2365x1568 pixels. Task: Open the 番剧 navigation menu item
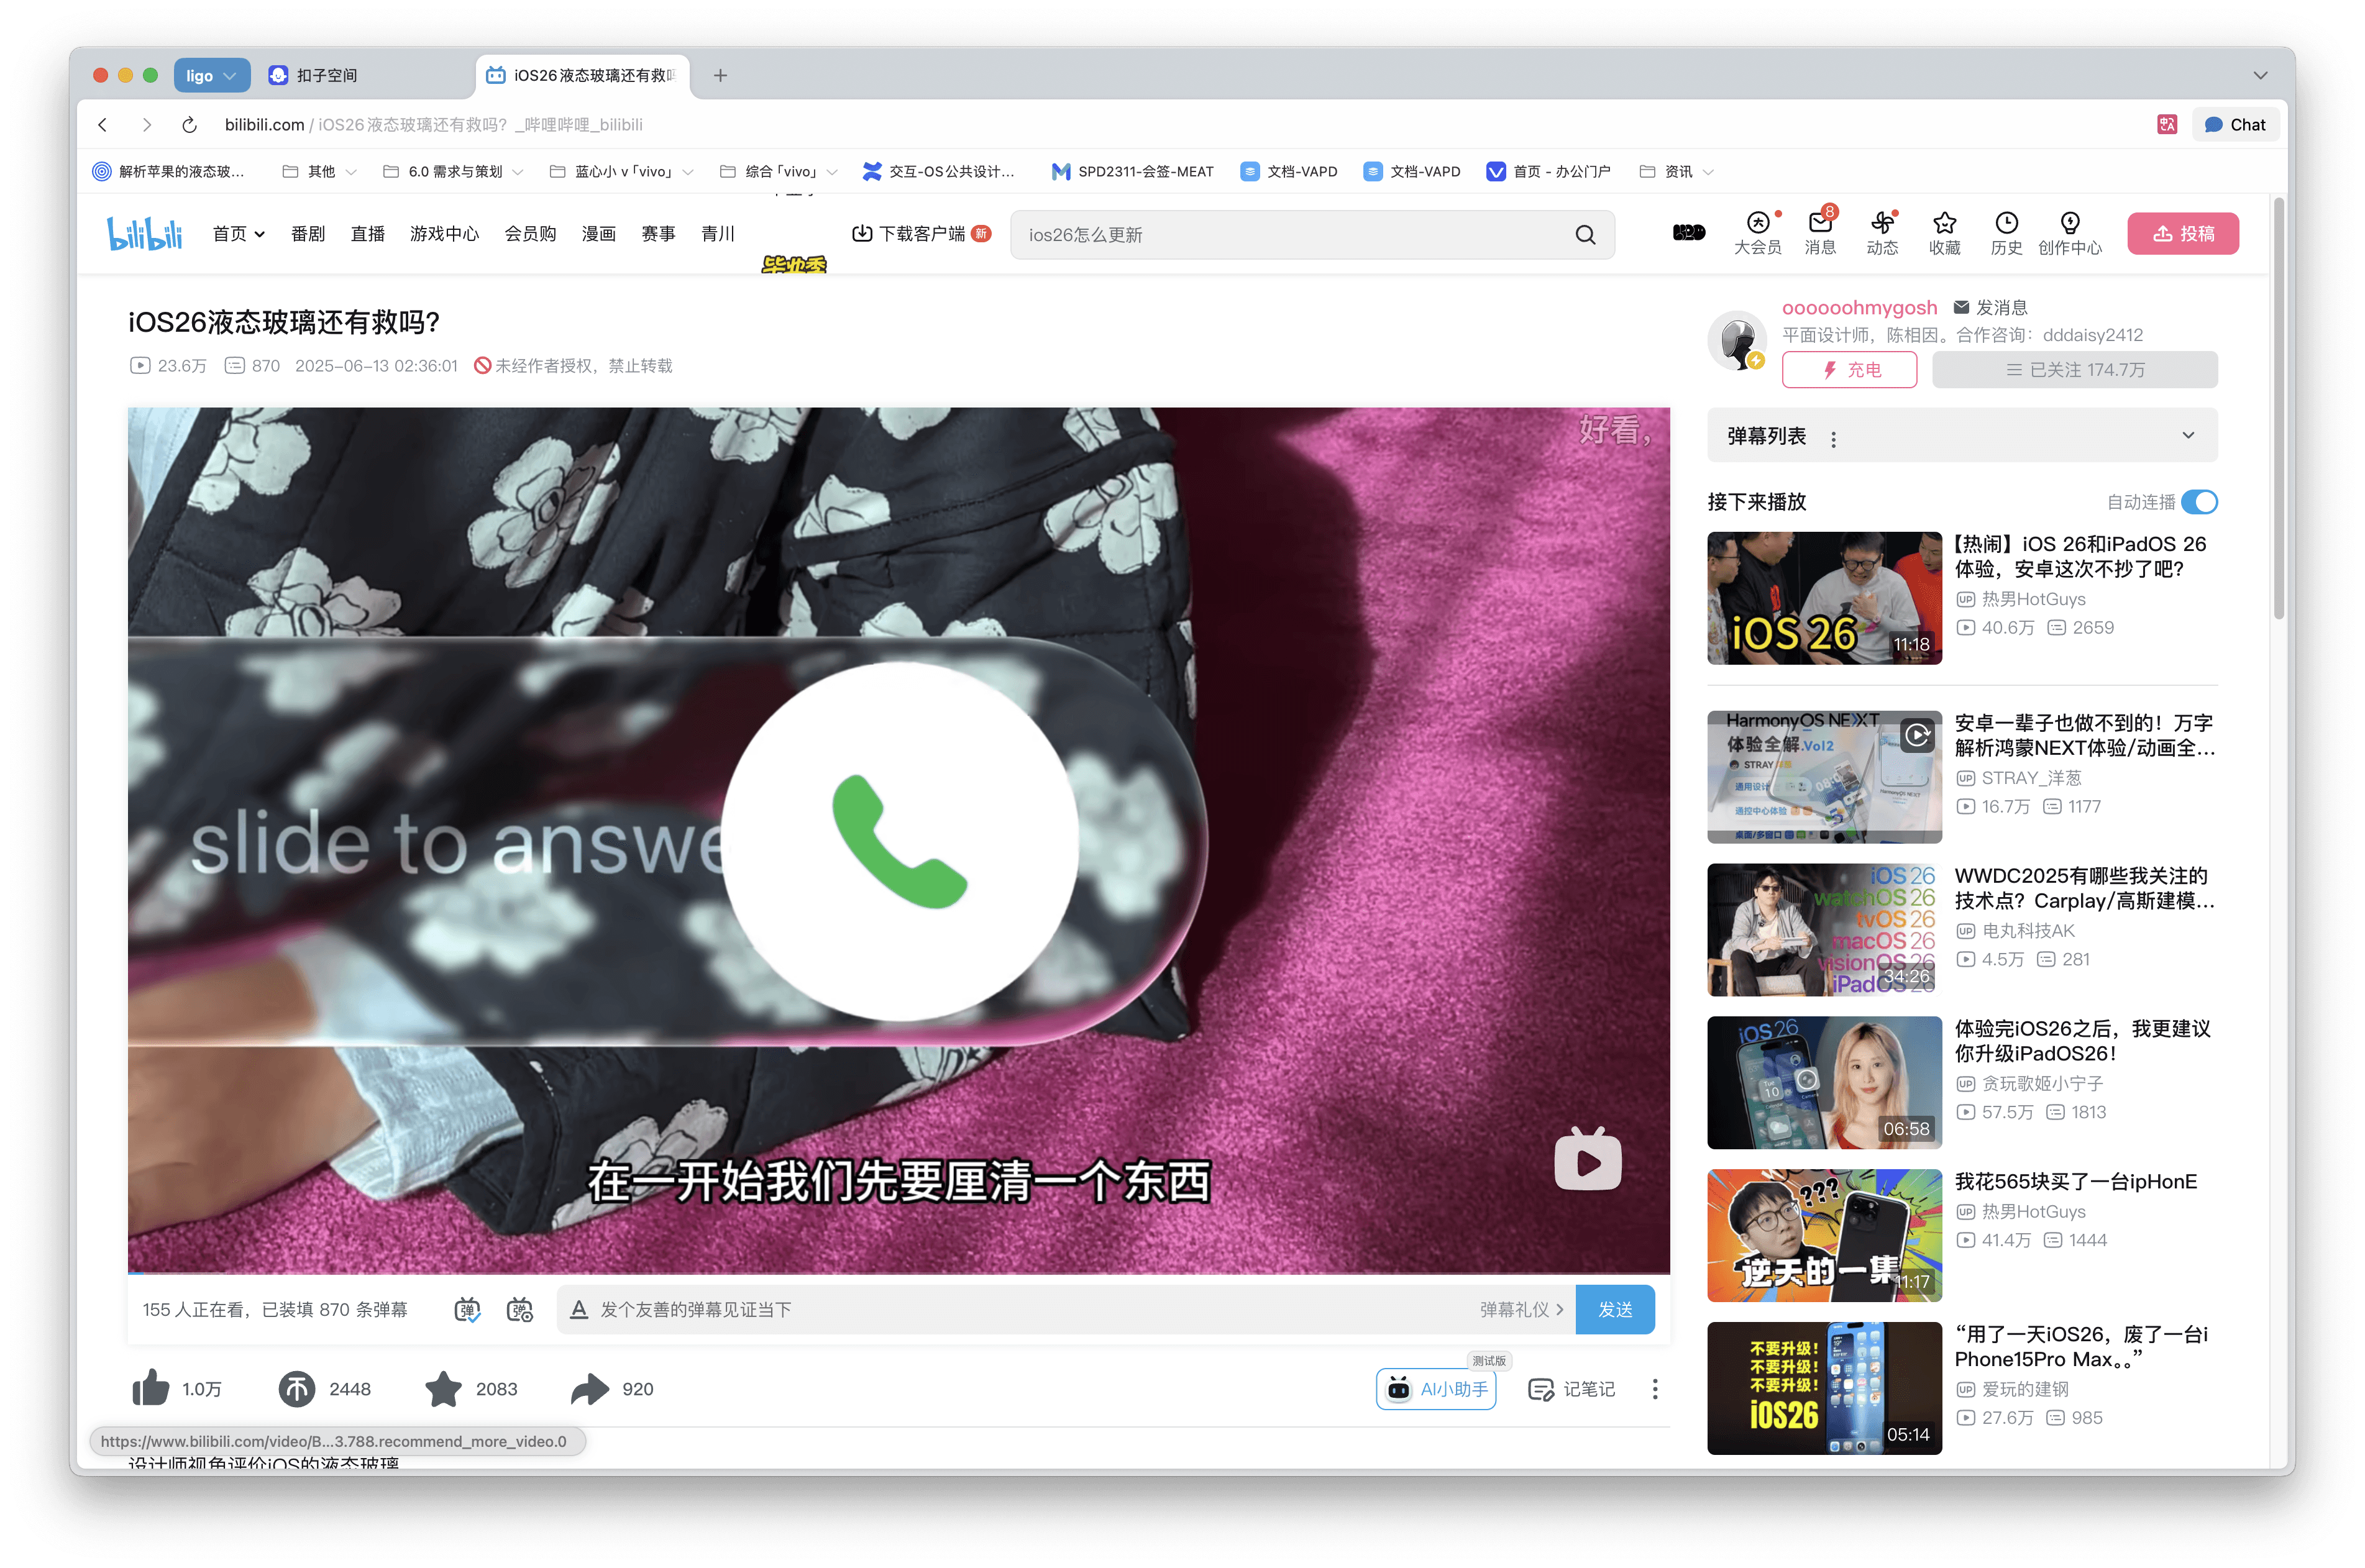click(x=308, y=234)
